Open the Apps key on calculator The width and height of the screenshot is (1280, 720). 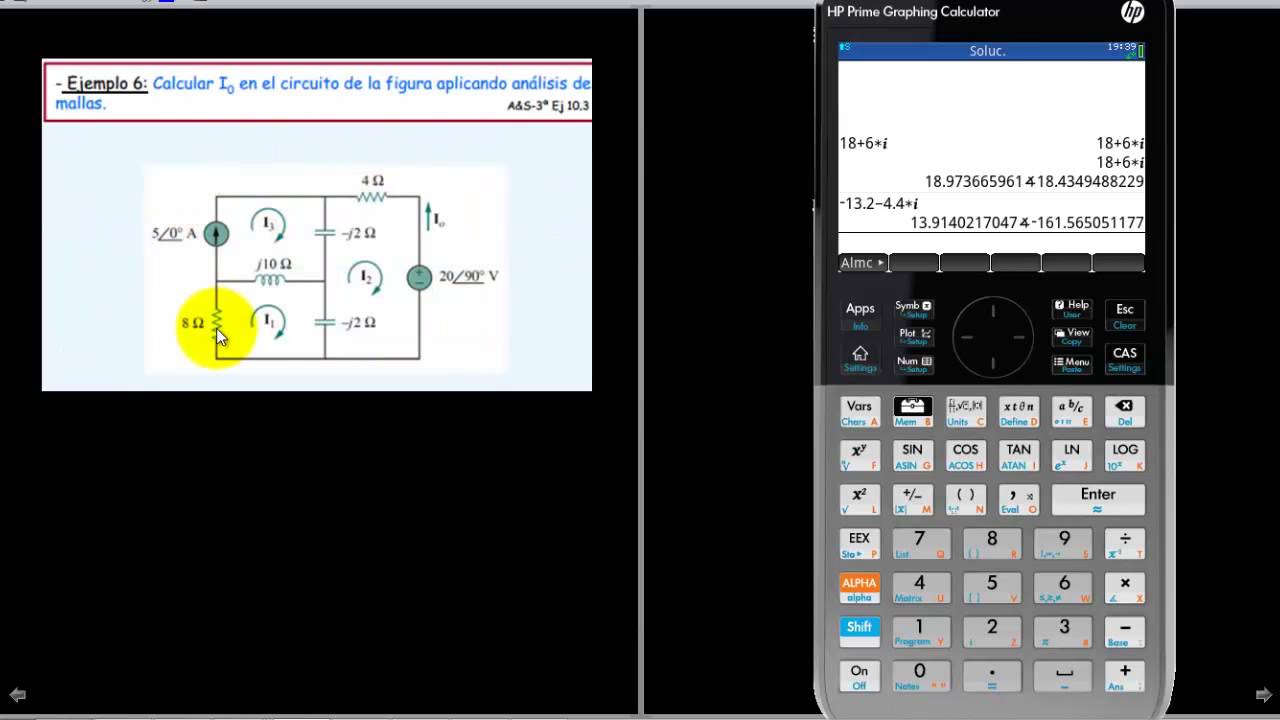click(860, 314)
